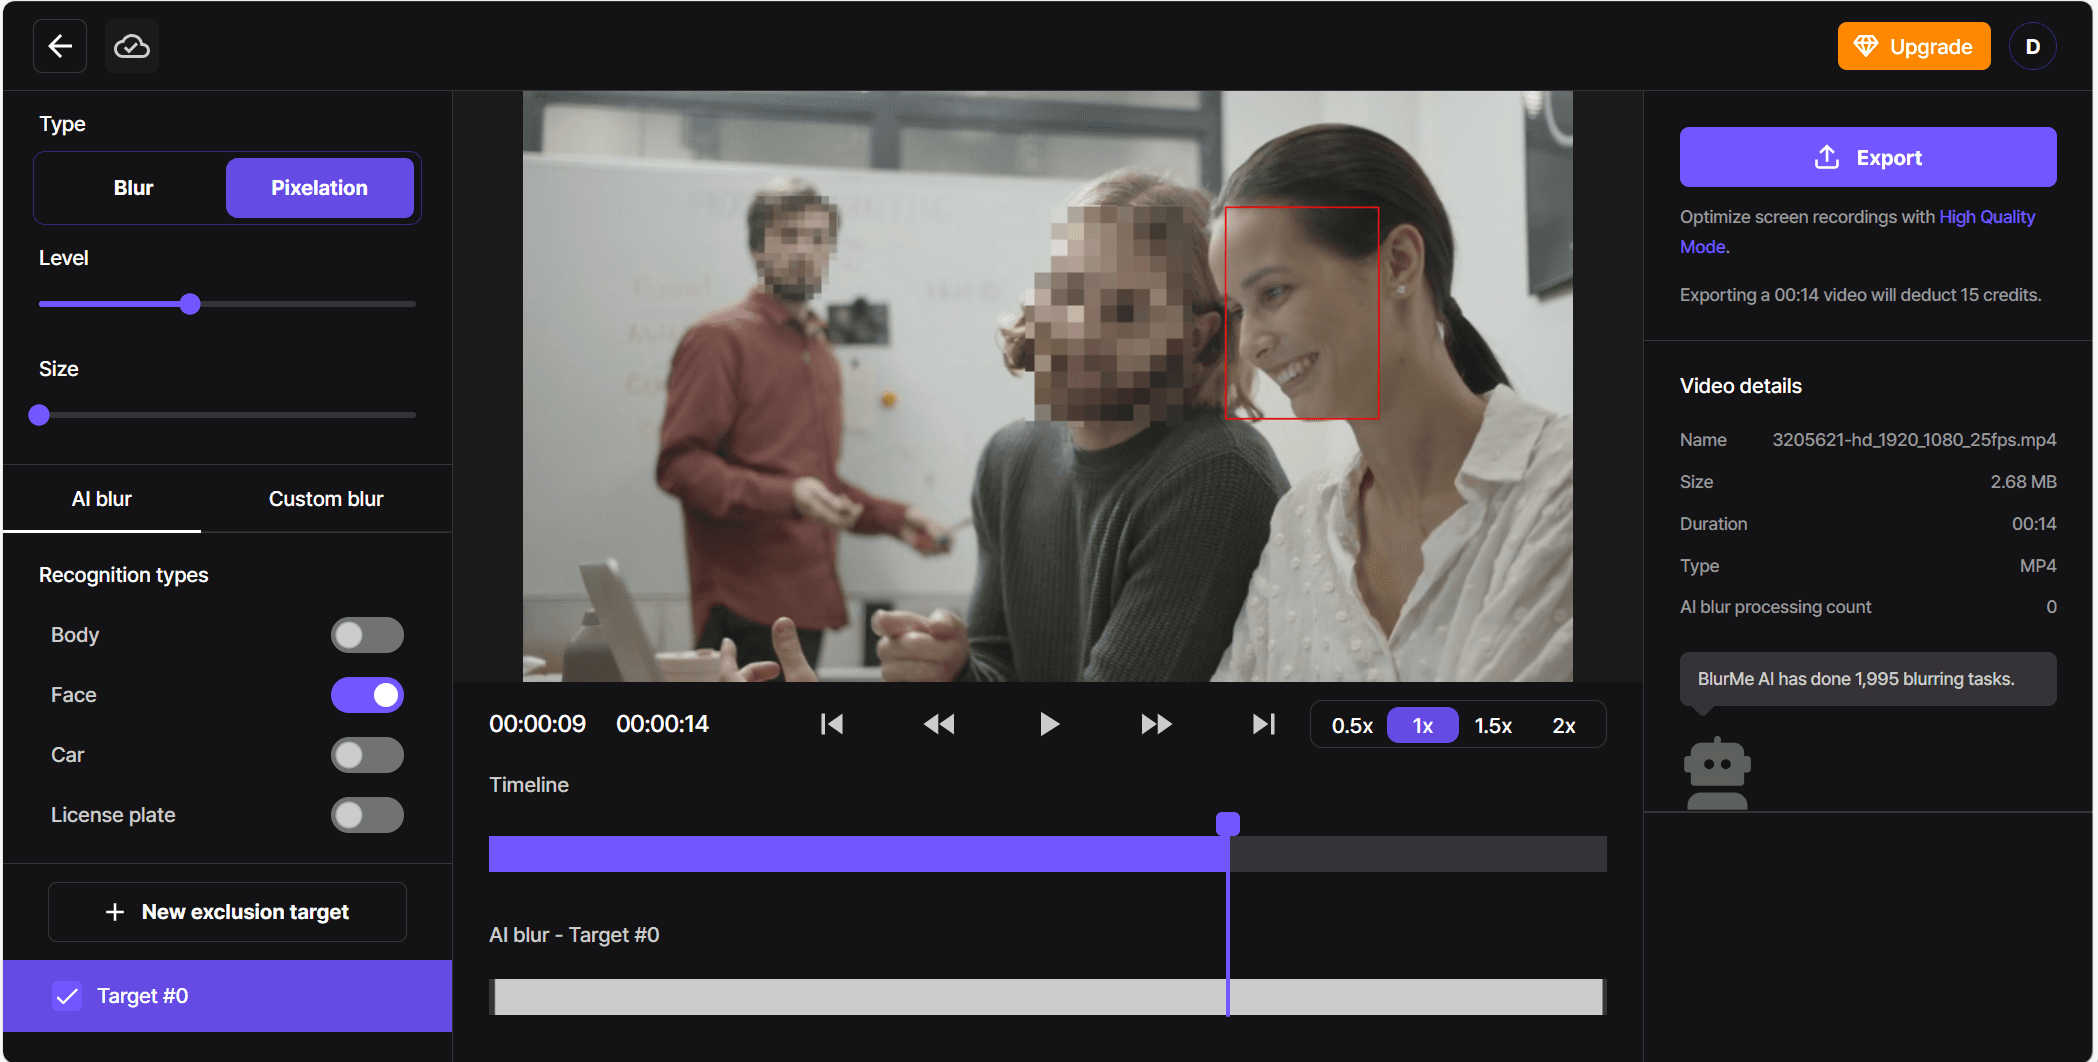2098x1062 pixels.
Task: Play the video
Action: coord(1048,724)
